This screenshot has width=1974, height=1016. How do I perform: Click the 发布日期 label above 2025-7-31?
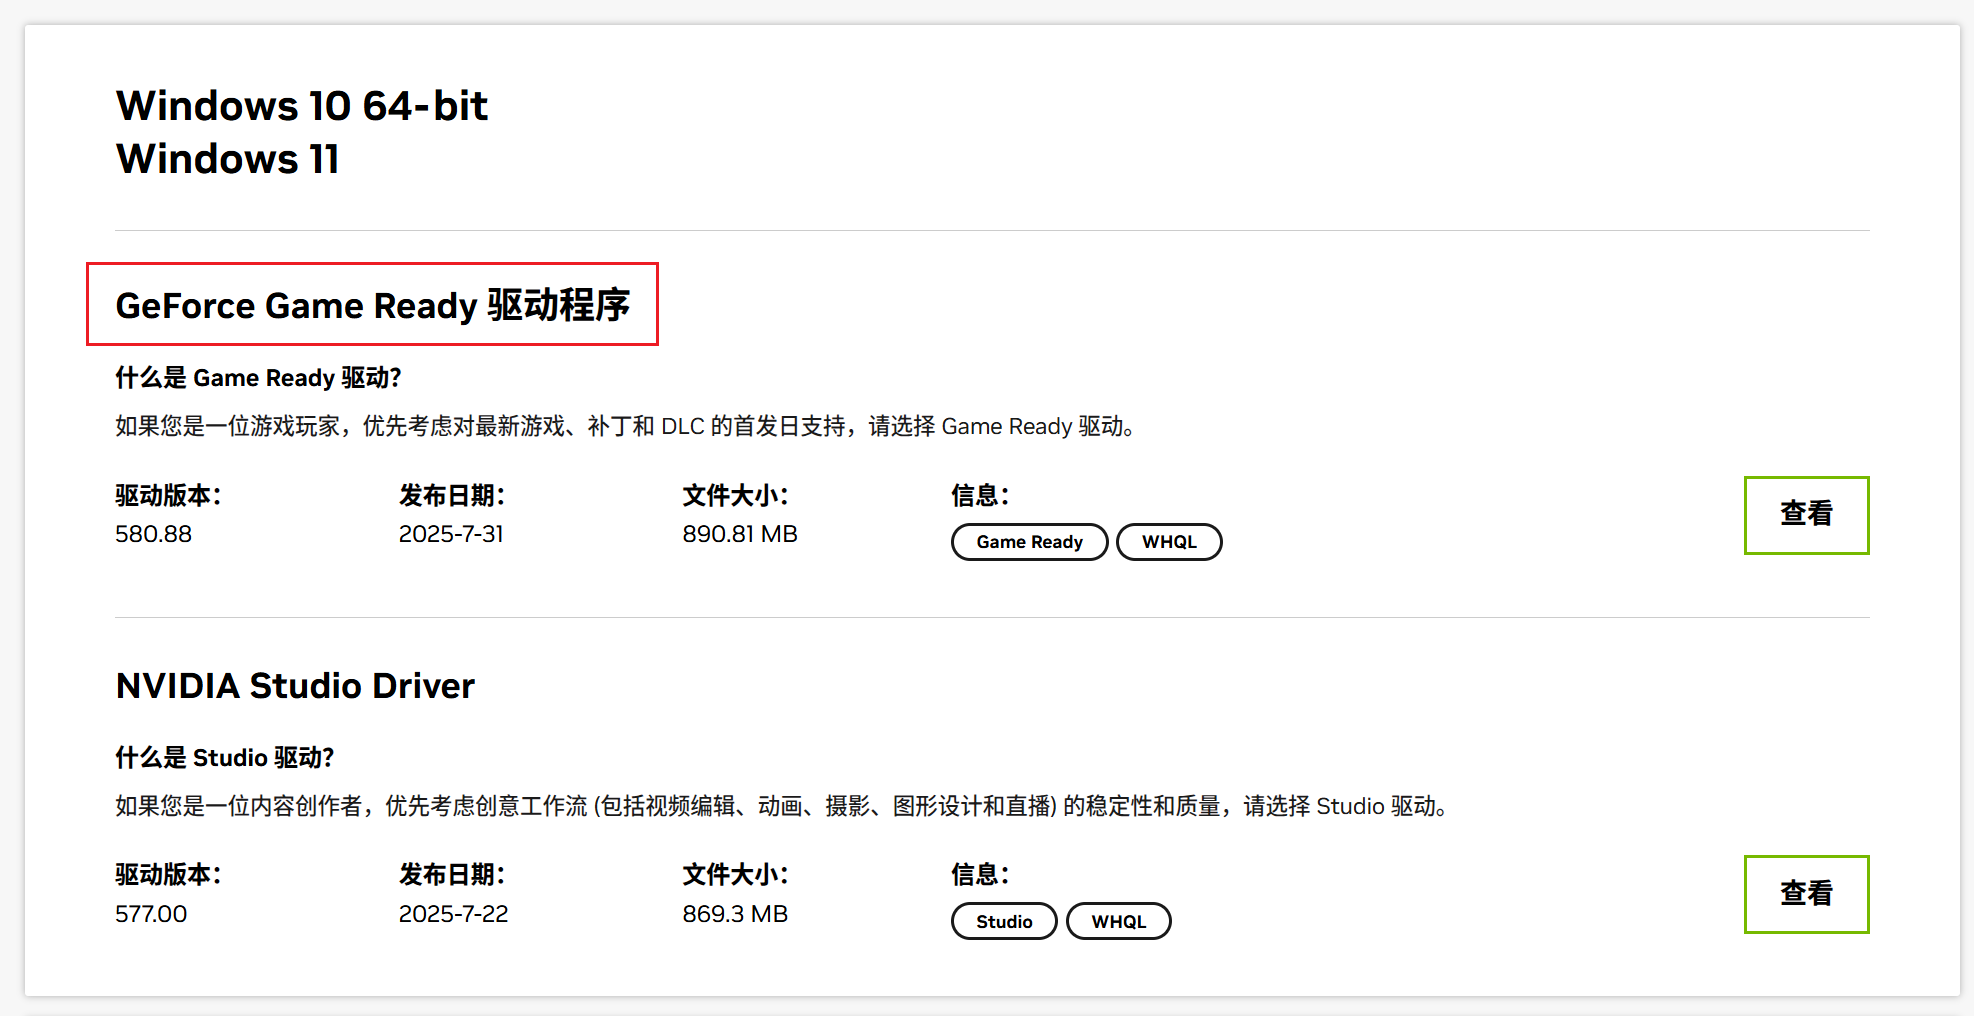[452, 496]
